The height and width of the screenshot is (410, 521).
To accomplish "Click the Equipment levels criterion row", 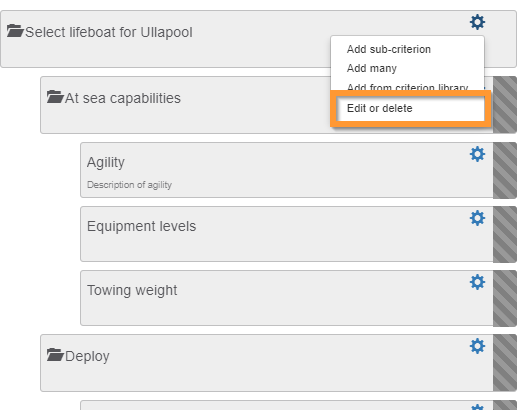I will pos(287,234).
